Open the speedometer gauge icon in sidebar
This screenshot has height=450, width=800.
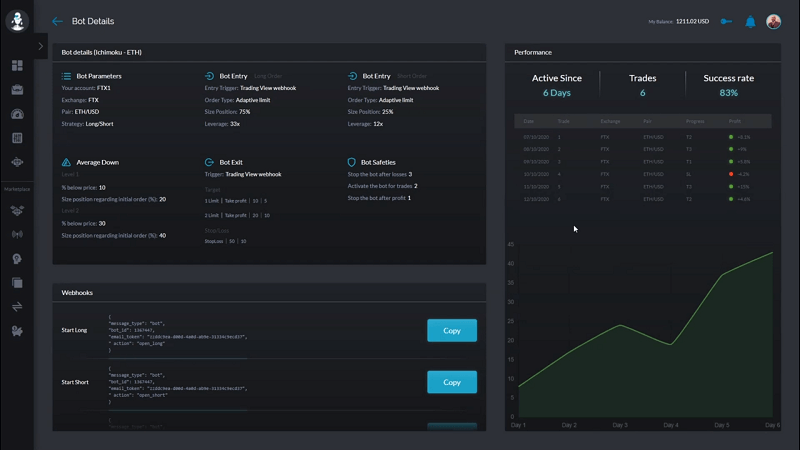coord(17,114)
